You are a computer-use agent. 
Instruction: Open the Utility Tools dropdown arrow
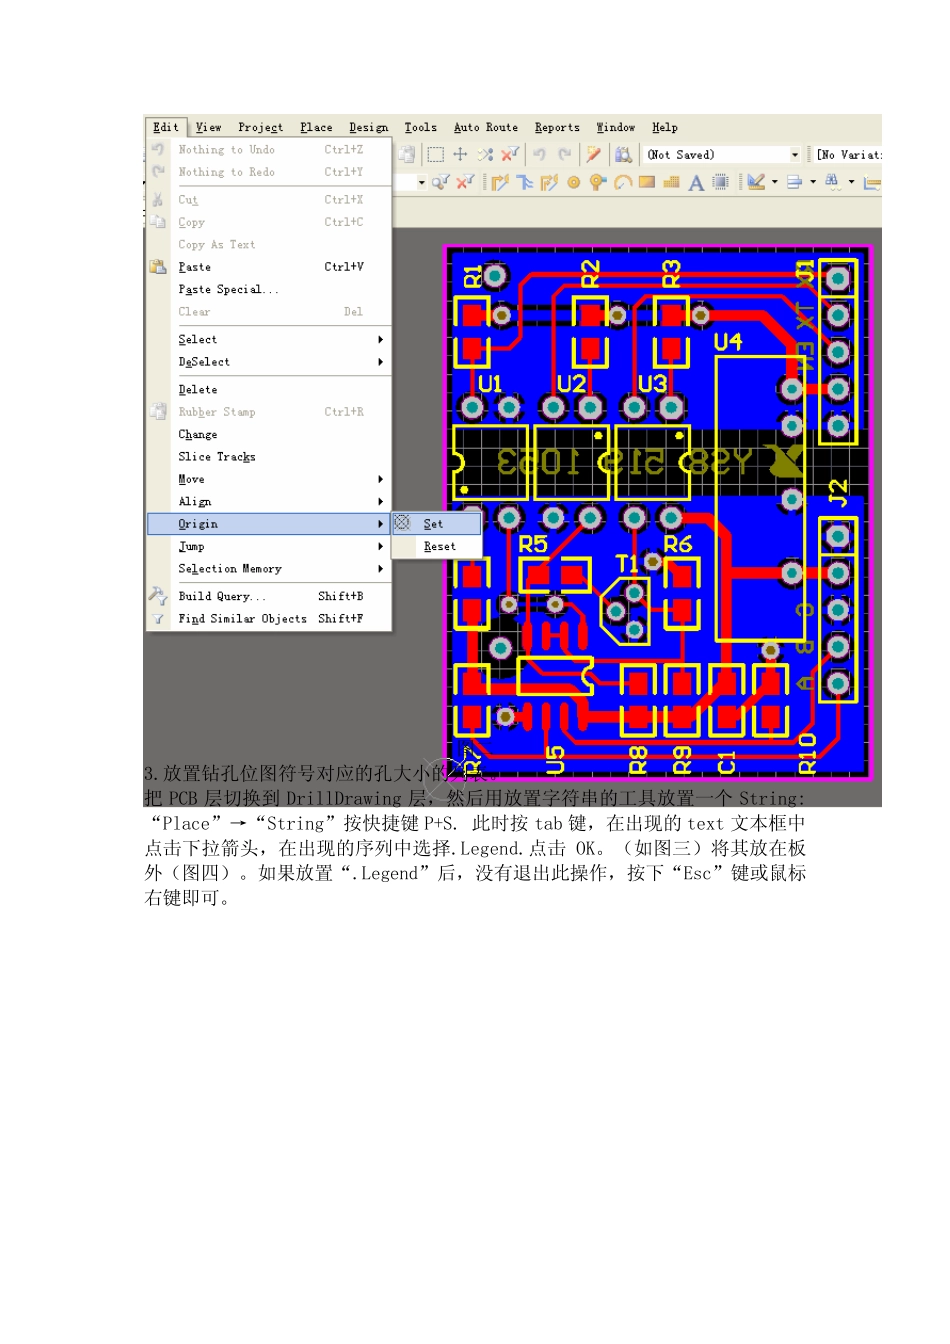(x=774, y=182)
